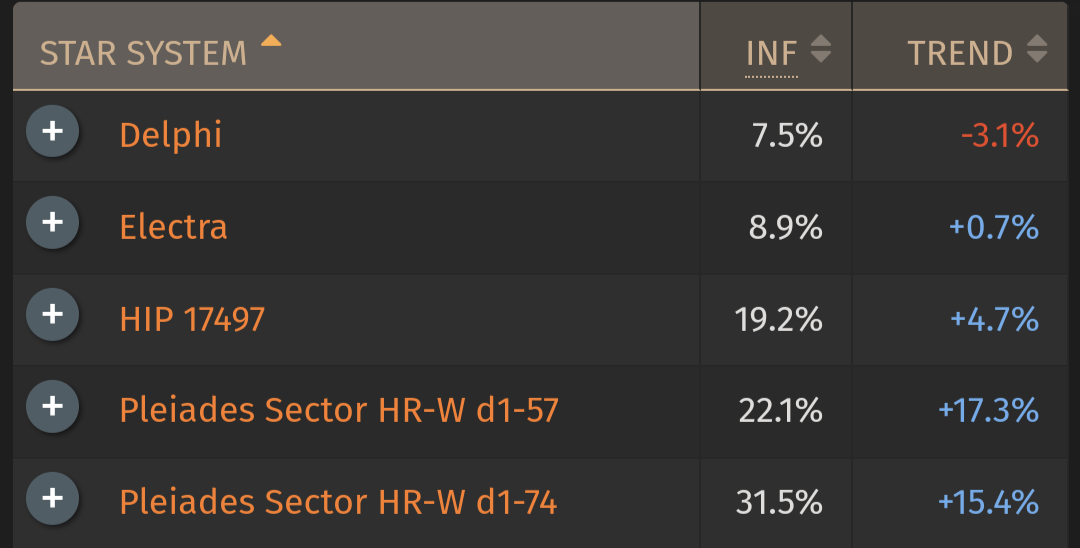Expand the HIP 17497 row details
Screen dimensions: 1080x548
tap(52, 315)
